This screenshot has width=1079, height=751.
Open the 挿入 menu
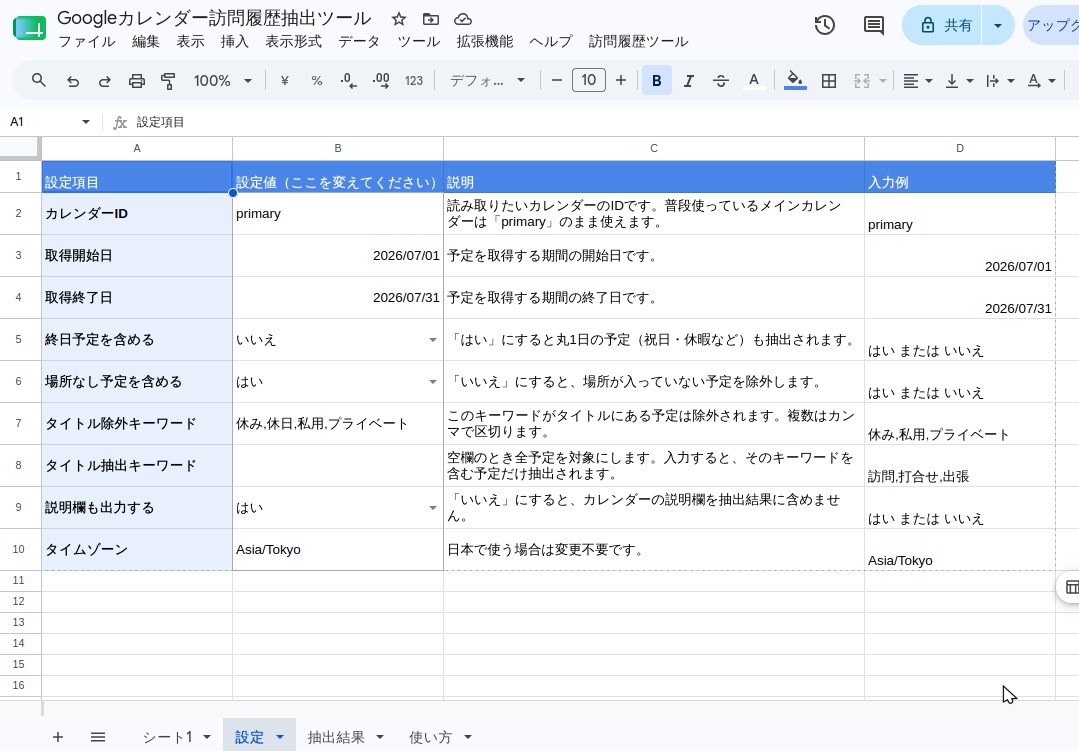tap(235, 41)
